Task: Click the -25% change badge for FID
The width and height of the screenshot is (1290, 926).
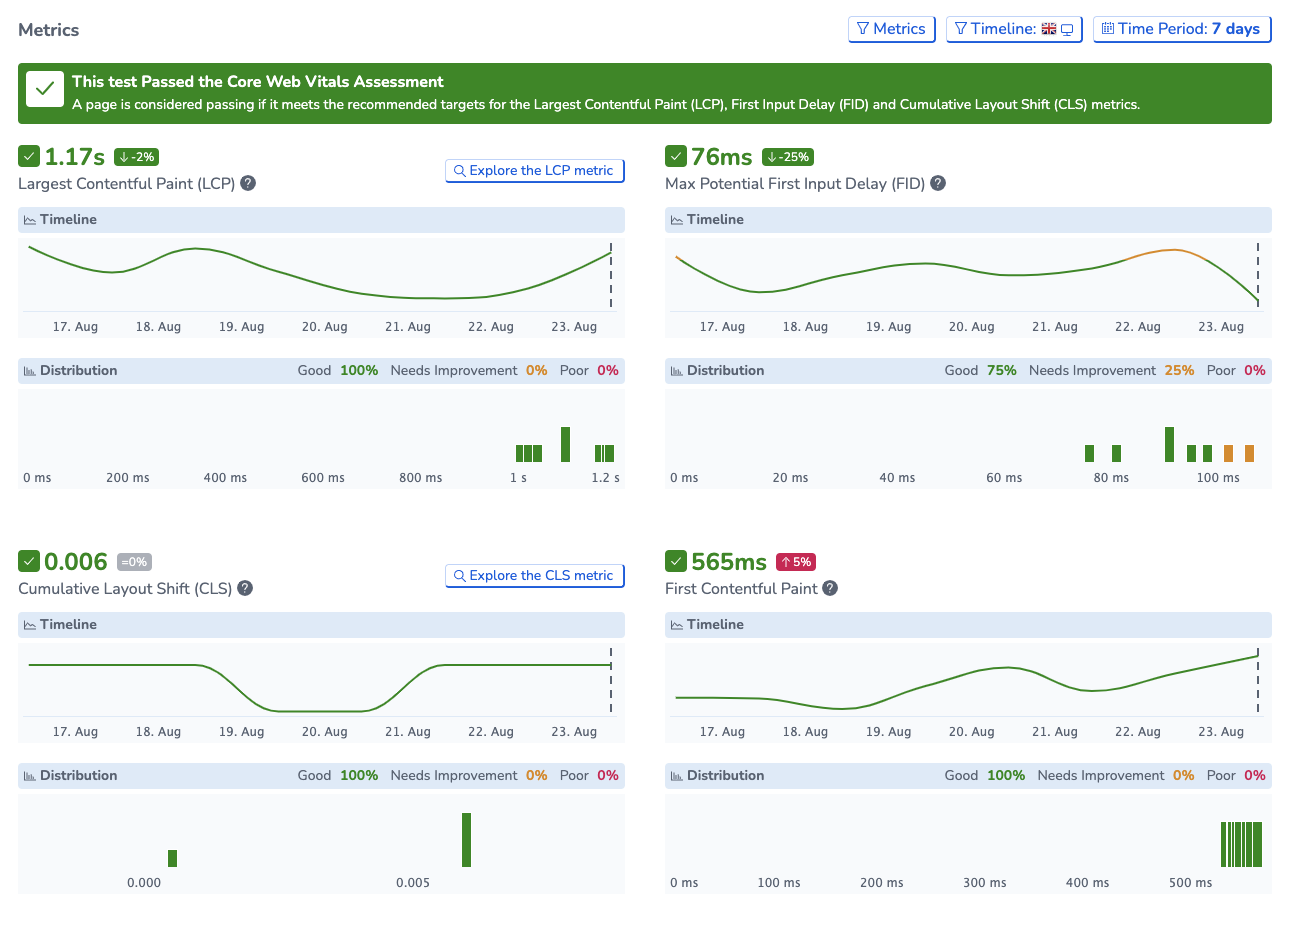Action: click(x=788, y=157)
